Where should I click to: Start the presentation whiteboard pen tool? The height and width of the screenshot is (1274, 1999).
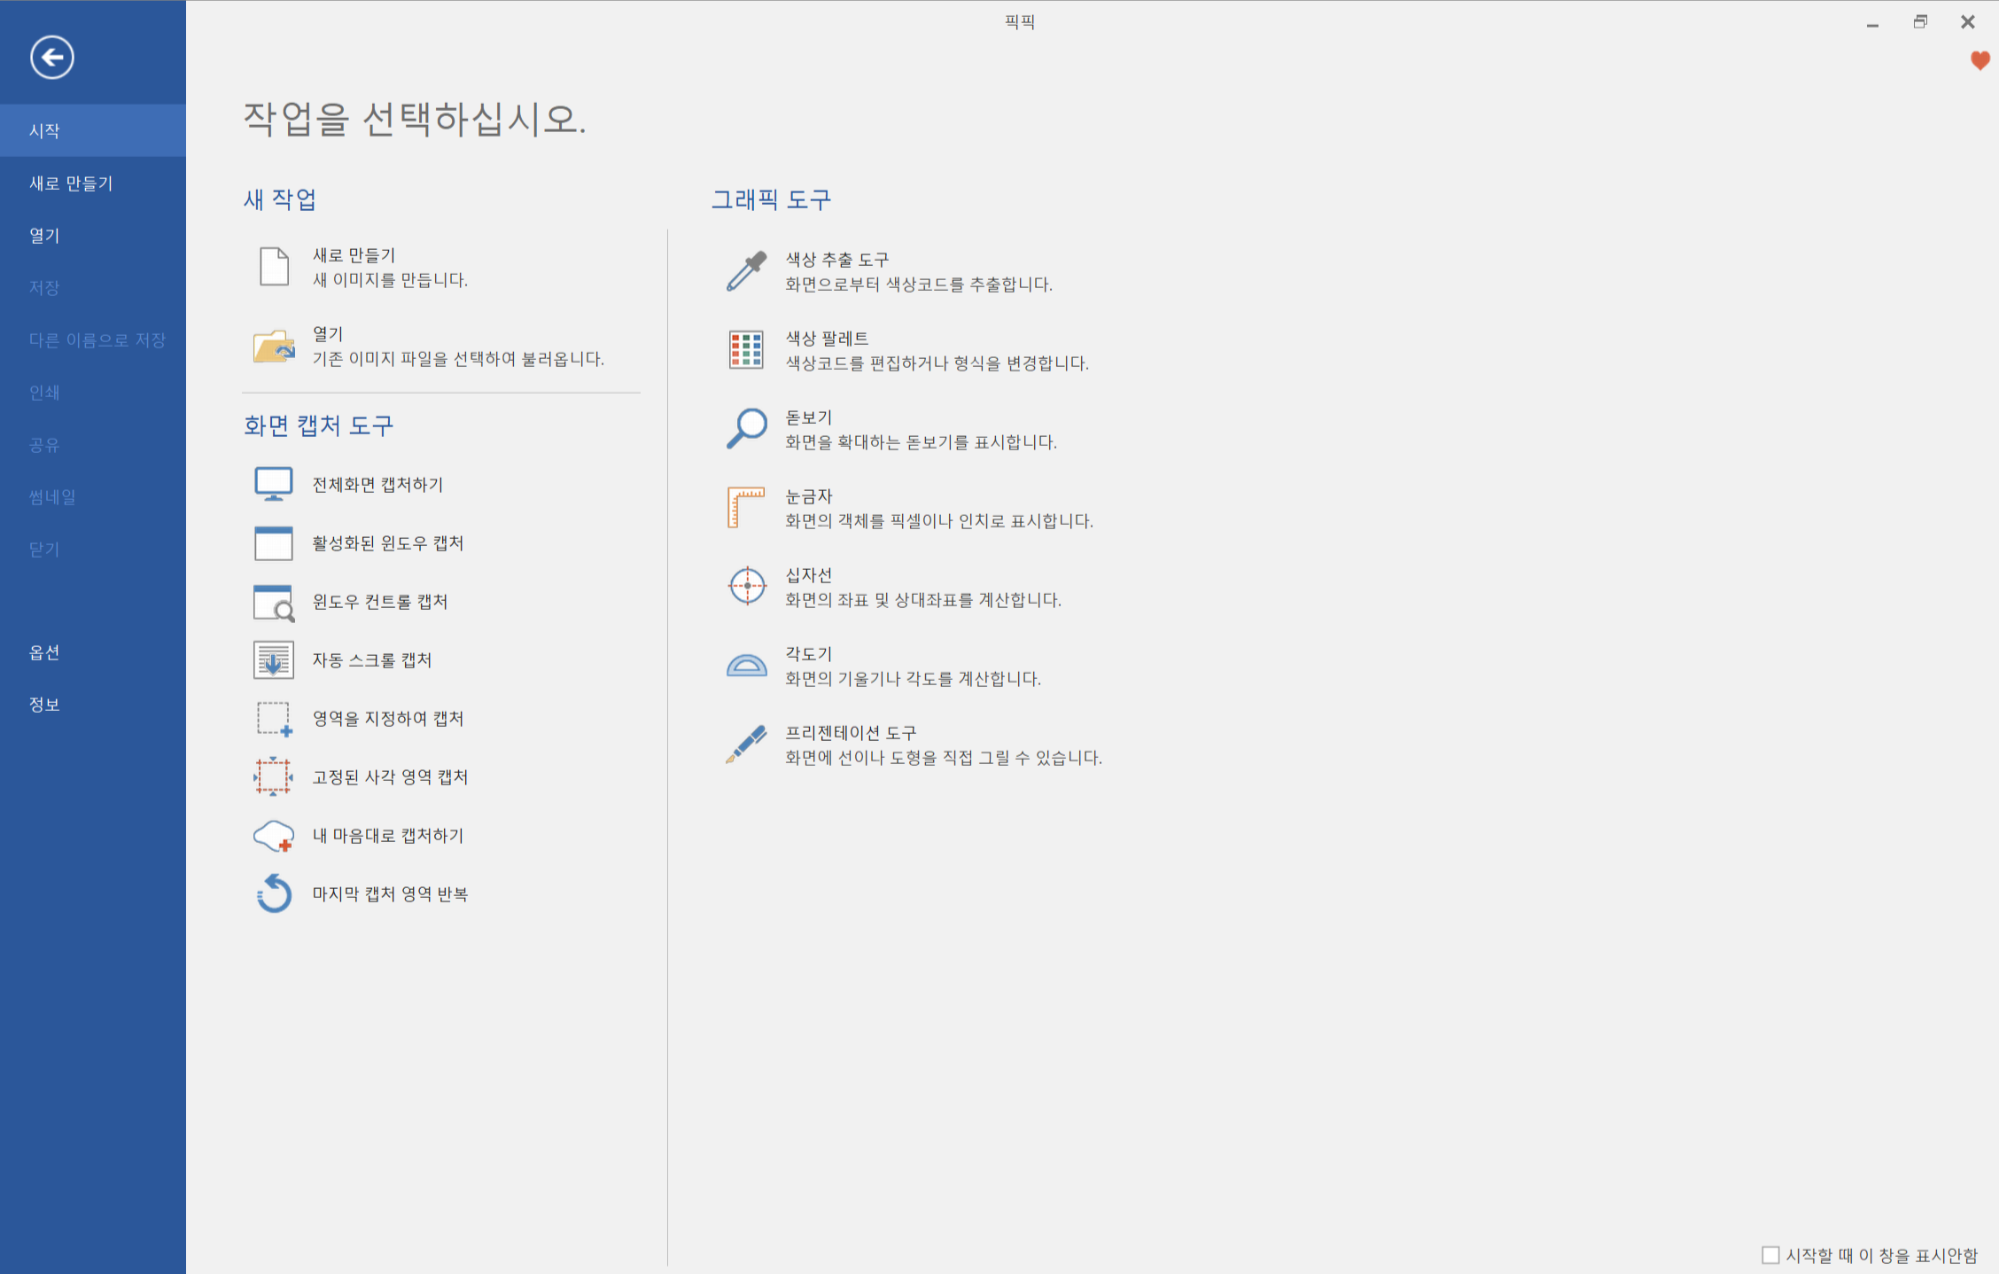[x=746, y=745]
